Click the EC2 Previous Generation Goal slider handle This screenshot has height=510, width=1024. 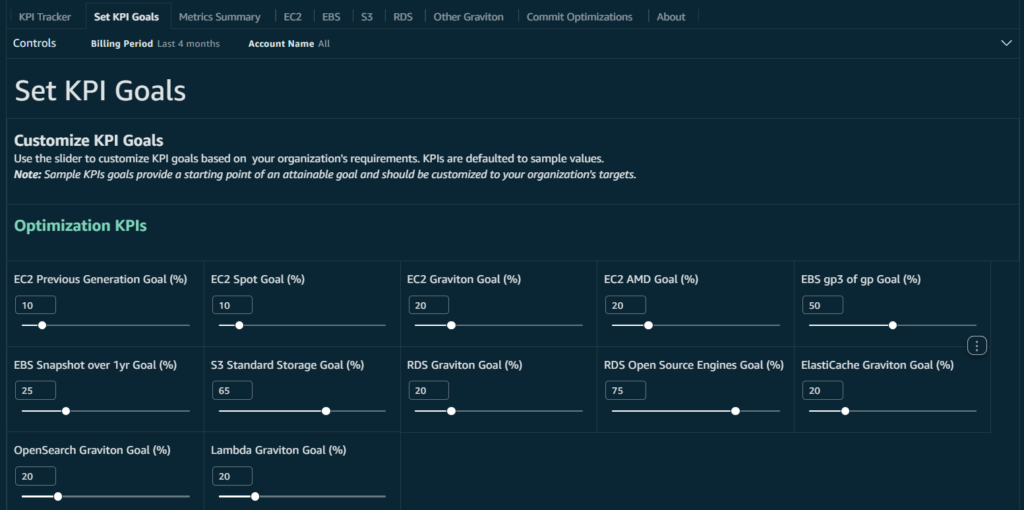click(x=41, y=325)
